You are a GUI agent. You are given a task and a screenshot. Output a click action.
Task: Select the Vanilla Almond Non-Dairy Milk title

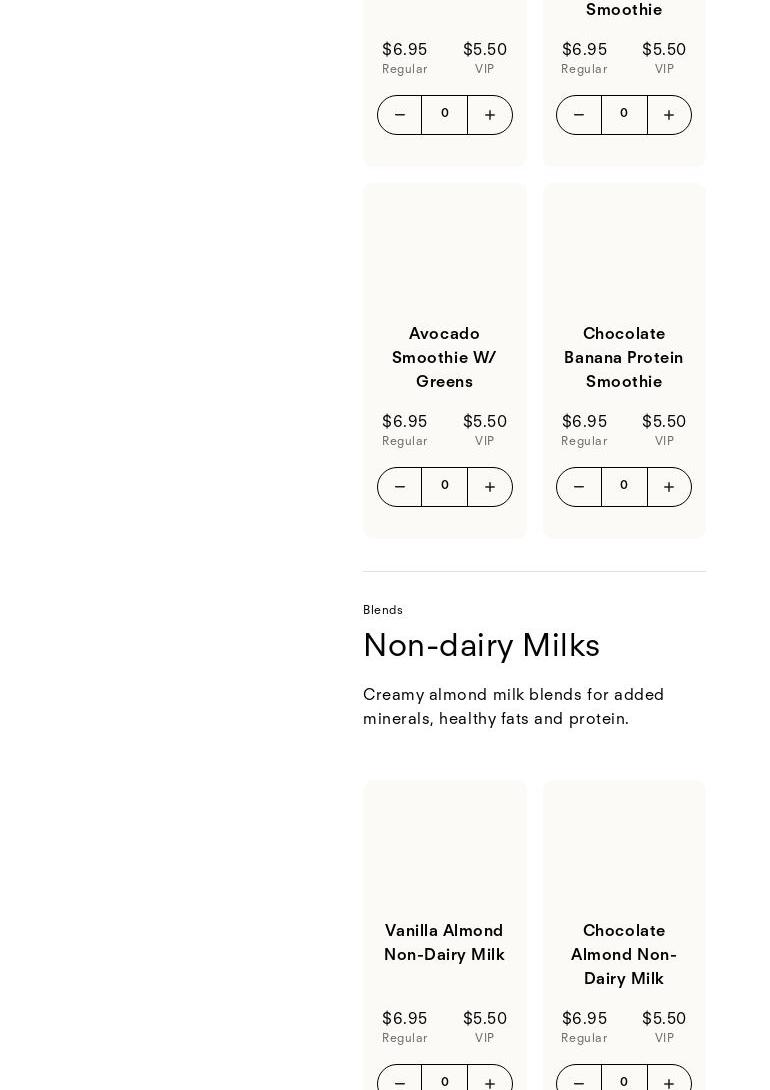click(444, 942)
